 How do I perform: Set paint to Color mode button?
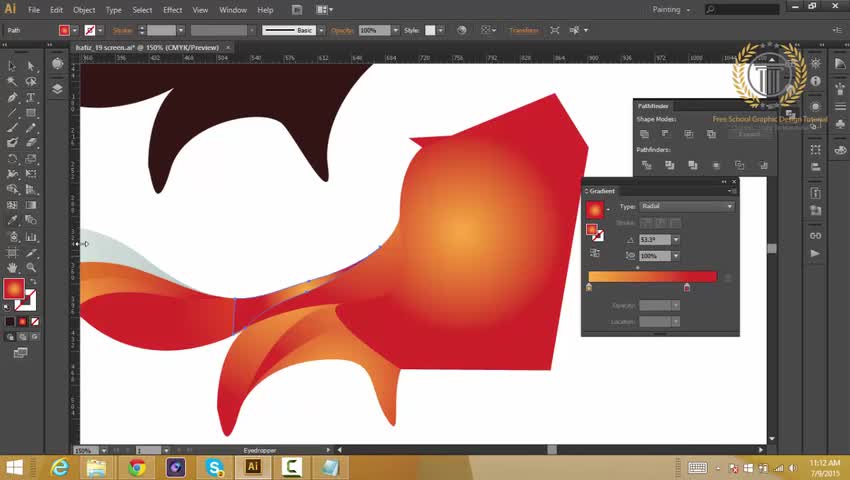point(10,322)
